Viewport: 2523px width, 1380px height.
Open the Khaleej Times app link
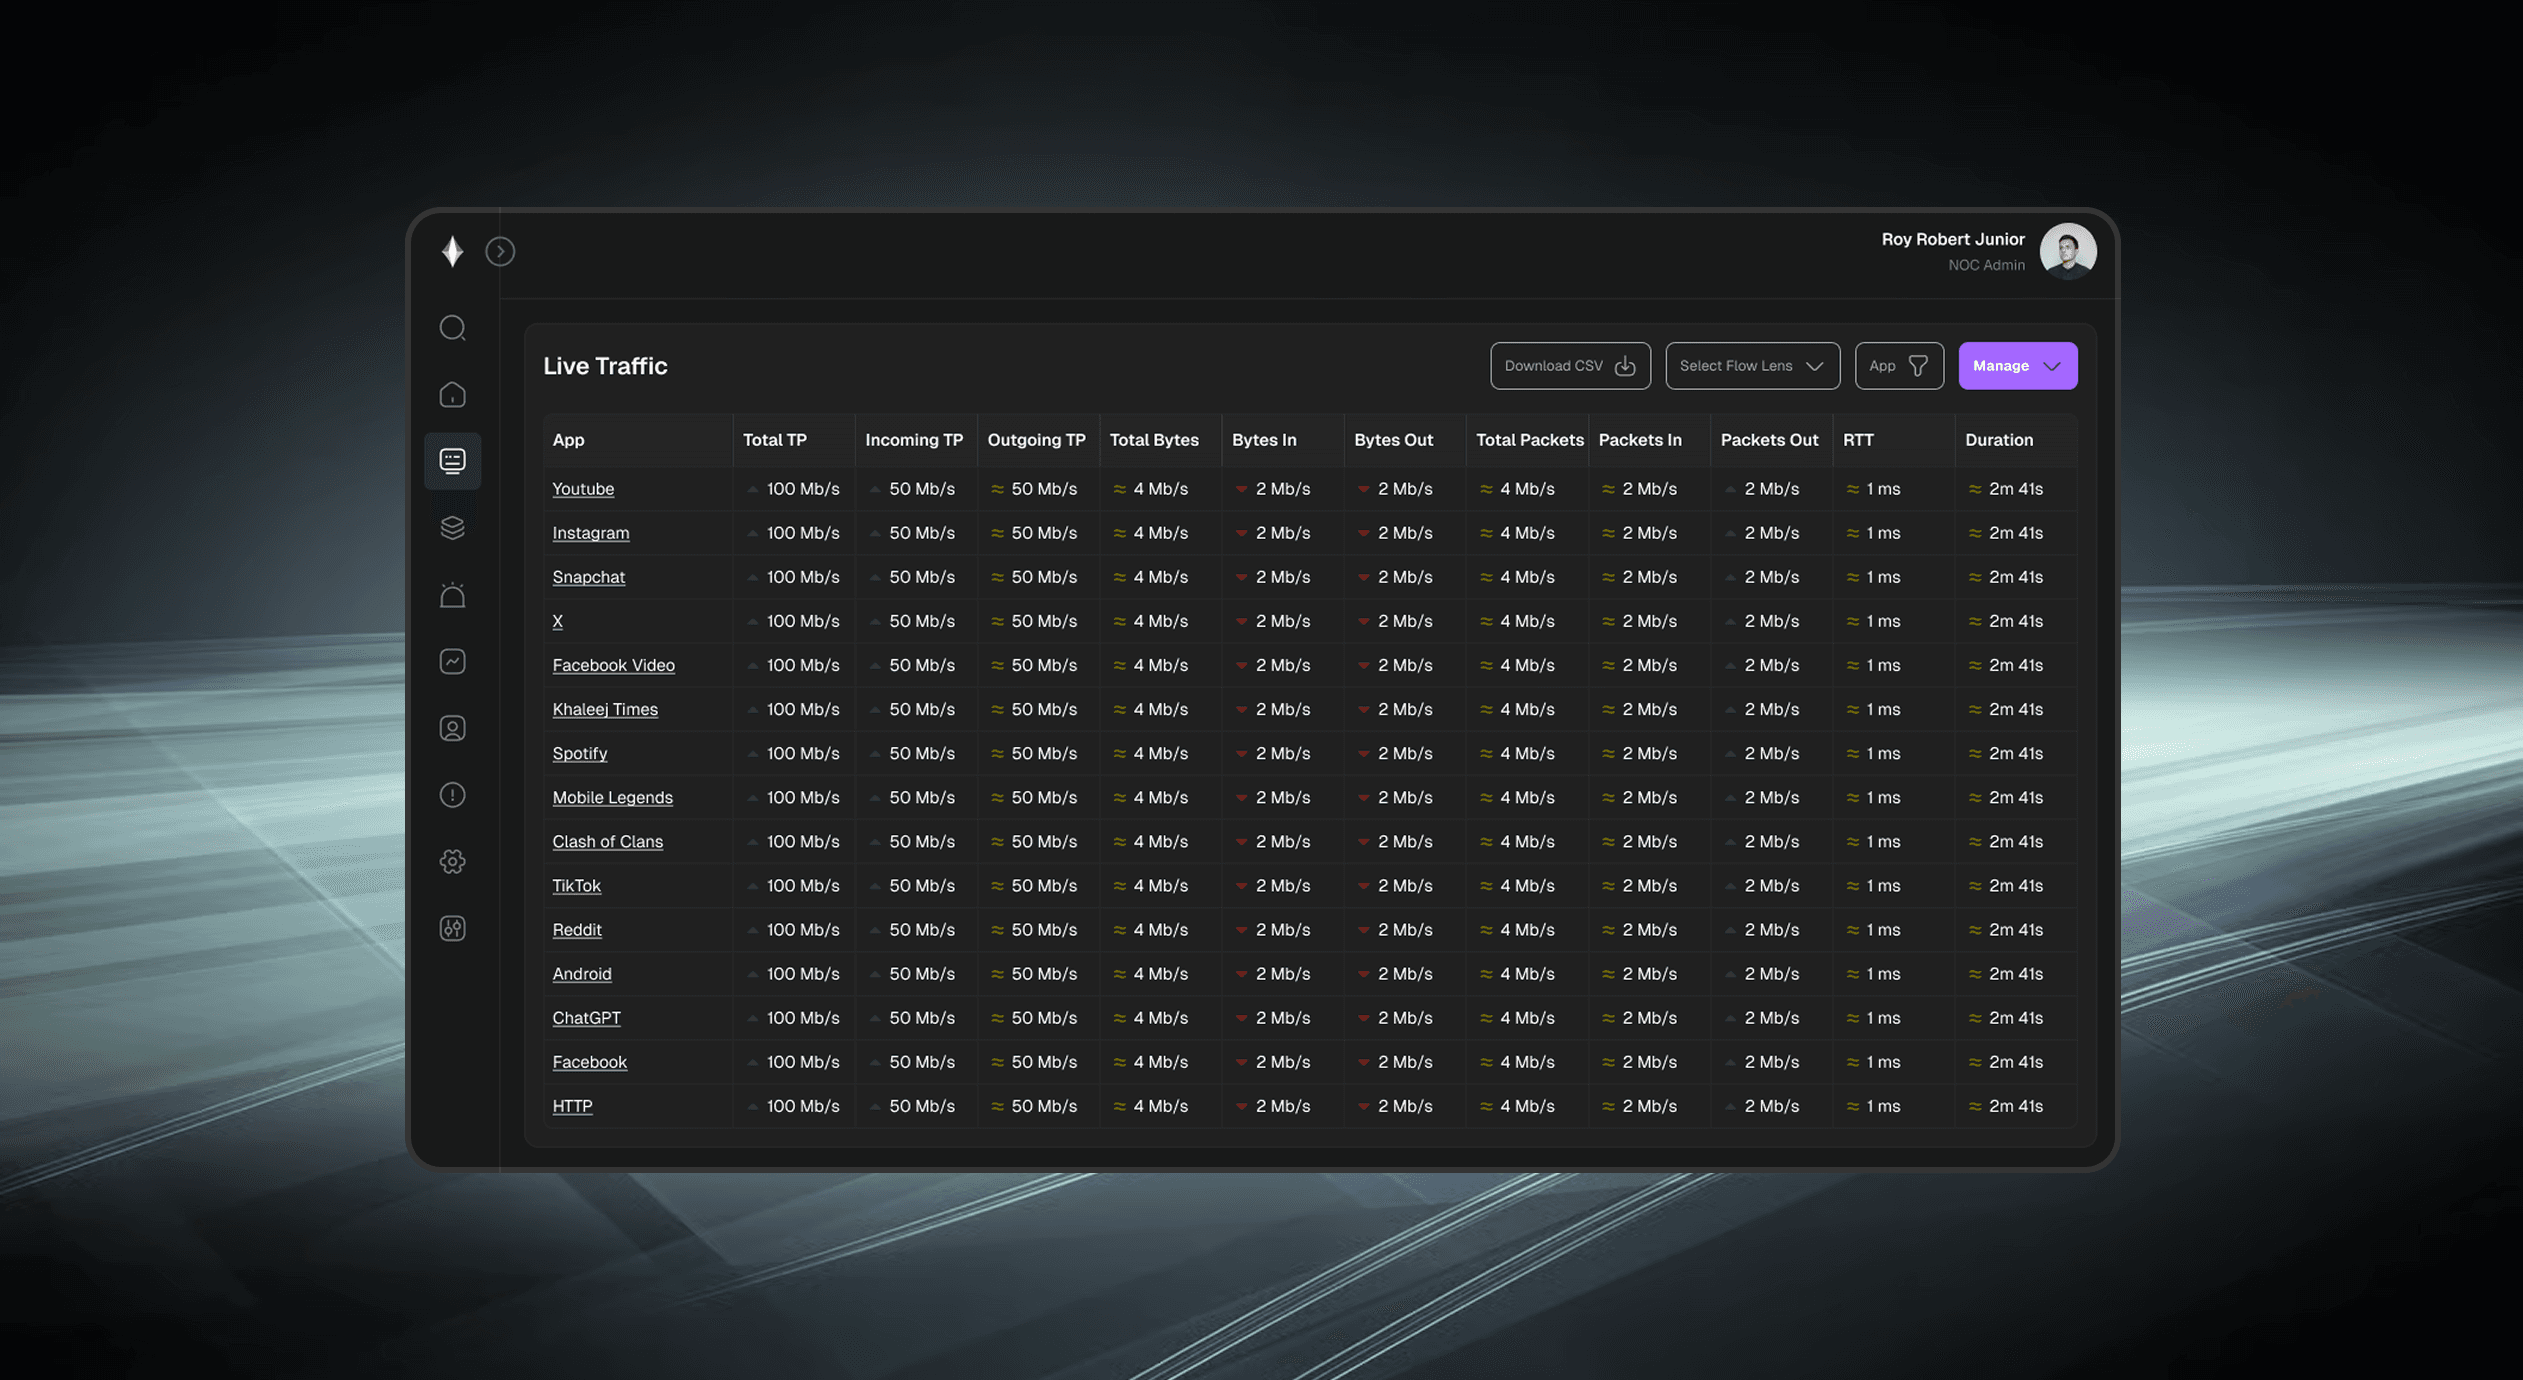605,709
